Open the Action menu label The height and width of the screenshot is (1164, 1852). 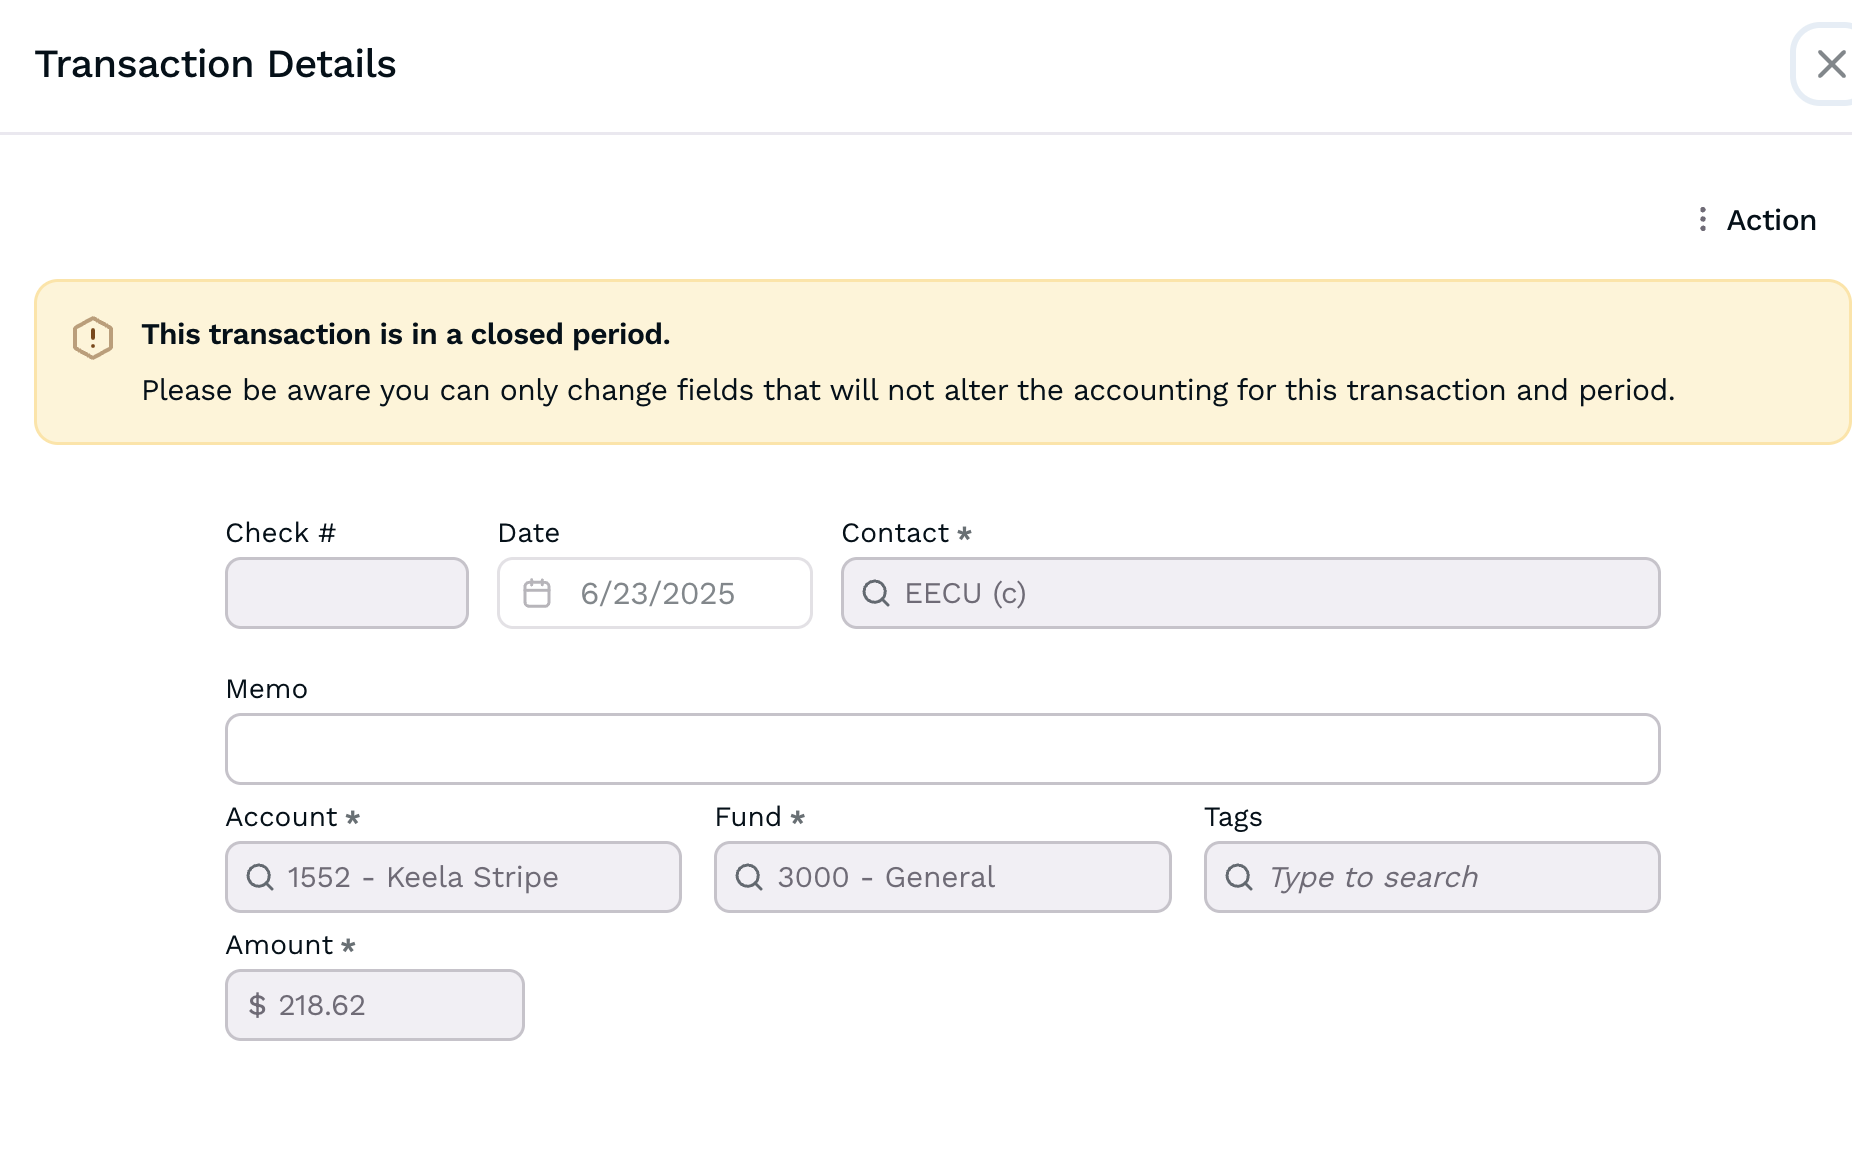pyautogui.click(x=1770, y=220)
